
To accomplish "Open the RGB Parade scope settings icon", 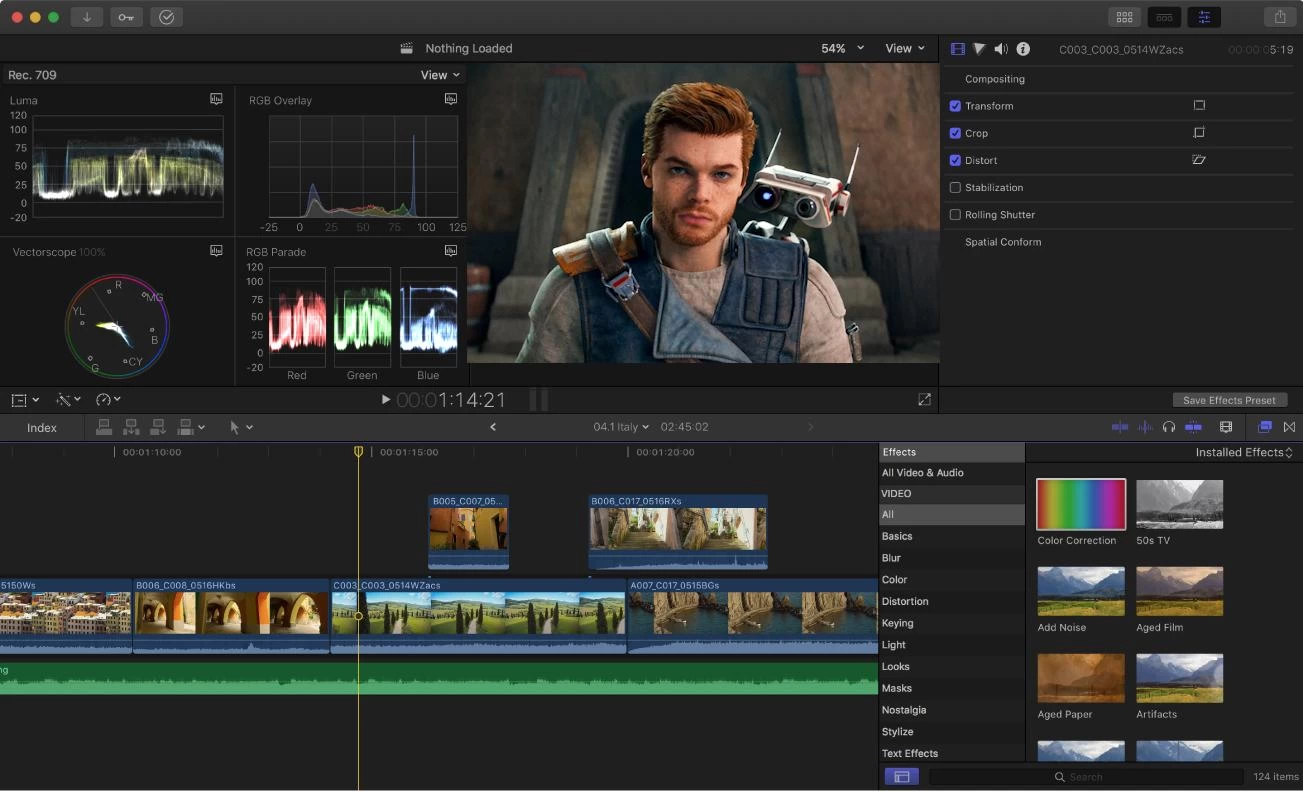I will (x=451, y=251).
